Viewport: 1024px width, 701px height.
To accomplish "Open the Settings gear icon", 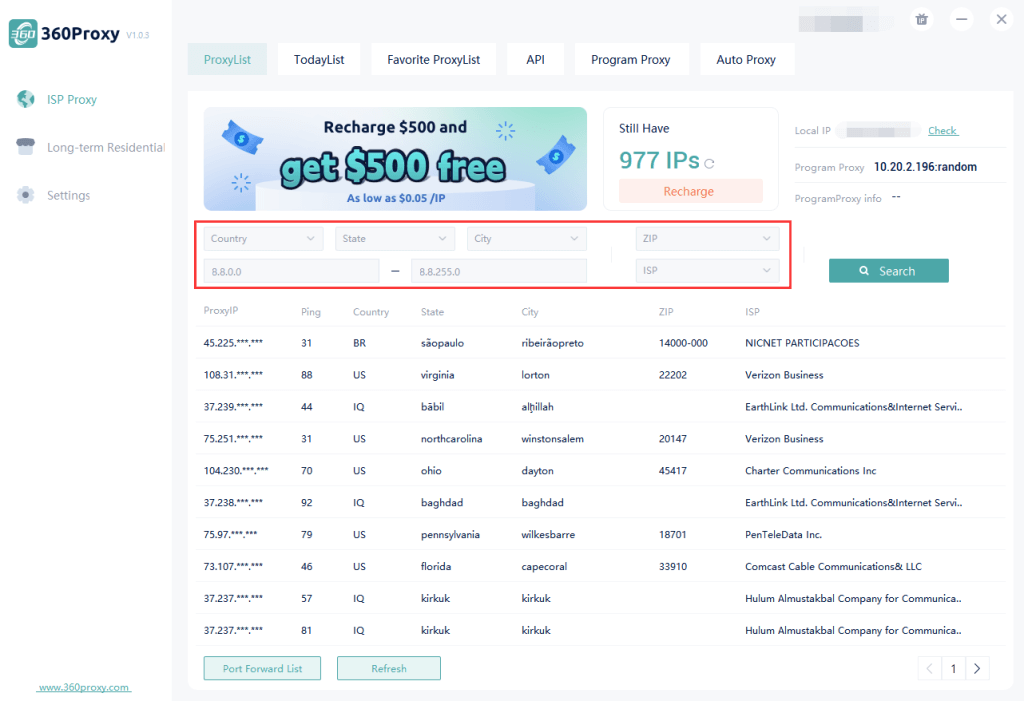I will 25,195.
